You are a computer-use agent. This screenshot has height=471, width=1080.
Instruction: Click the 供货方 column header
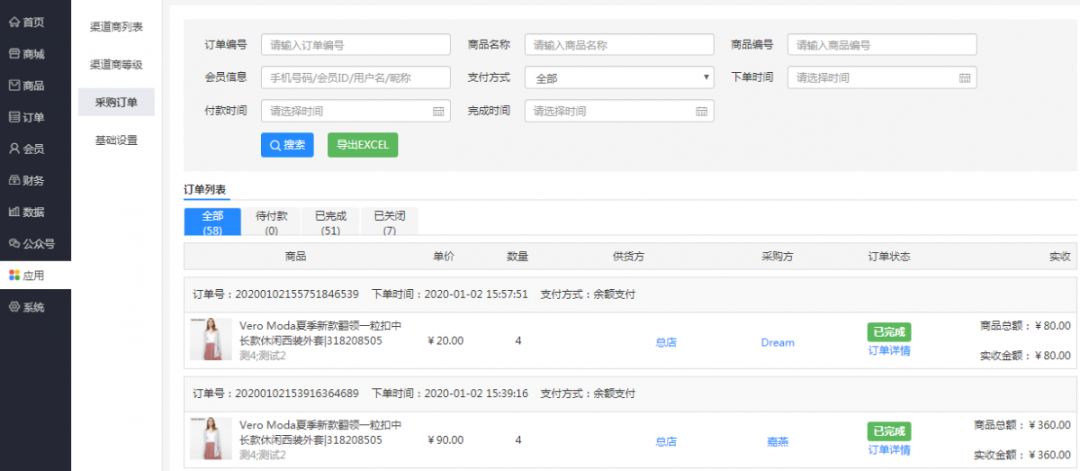(x=629, y=256)
